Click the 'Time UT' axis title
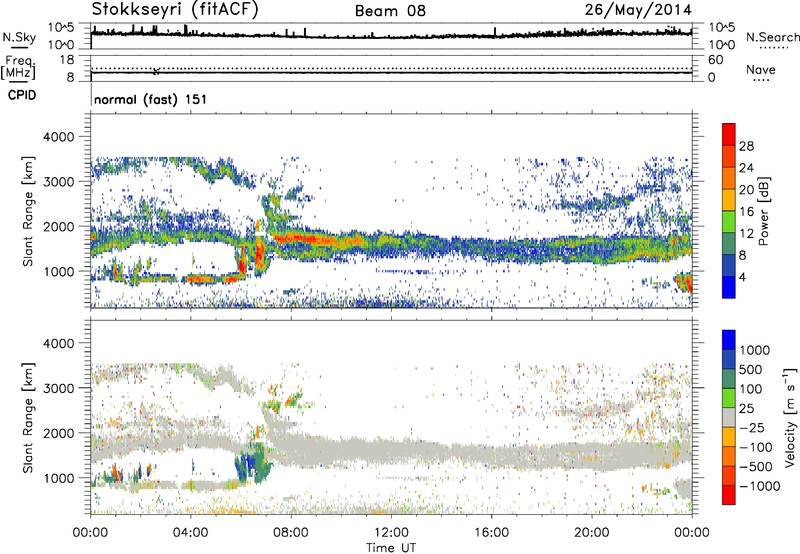Viewport: 800px width, 554px height. tap(391, 548)
